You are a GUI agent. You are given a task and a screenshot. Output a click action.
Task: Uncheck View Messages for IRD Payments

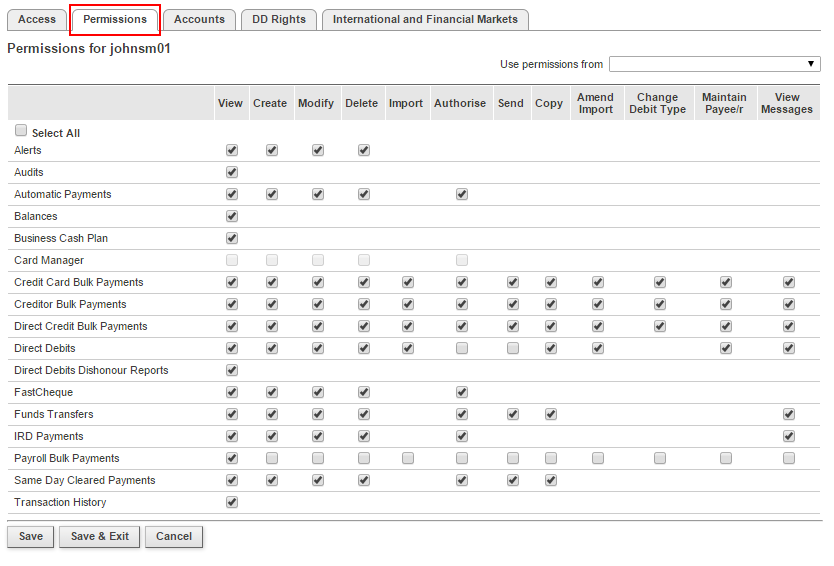[789, 436]
